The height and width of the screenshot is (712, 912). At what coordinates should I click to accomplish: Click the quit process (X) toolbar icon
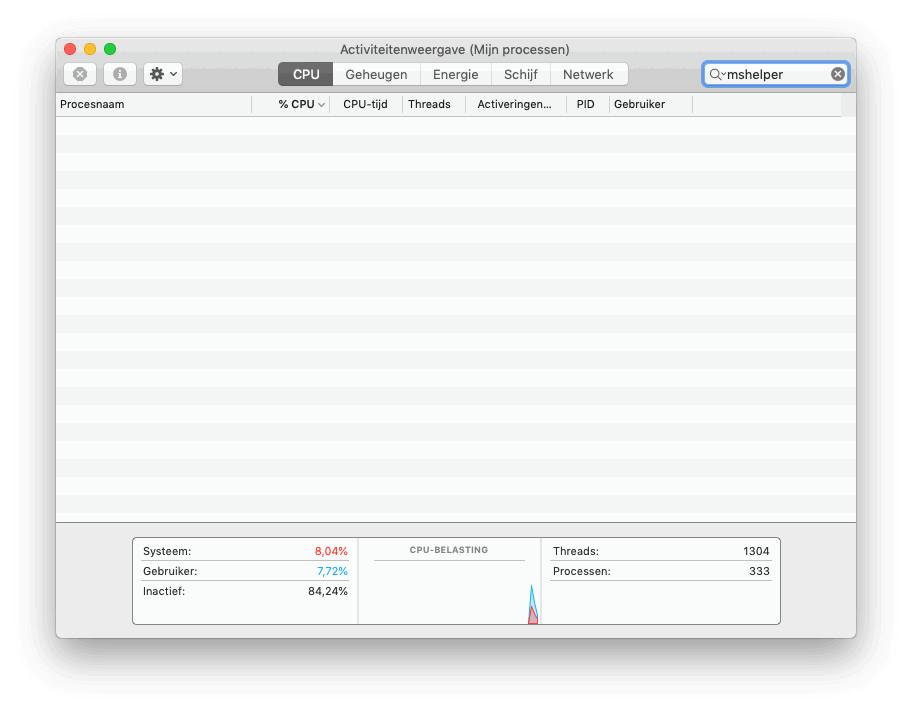80,74
